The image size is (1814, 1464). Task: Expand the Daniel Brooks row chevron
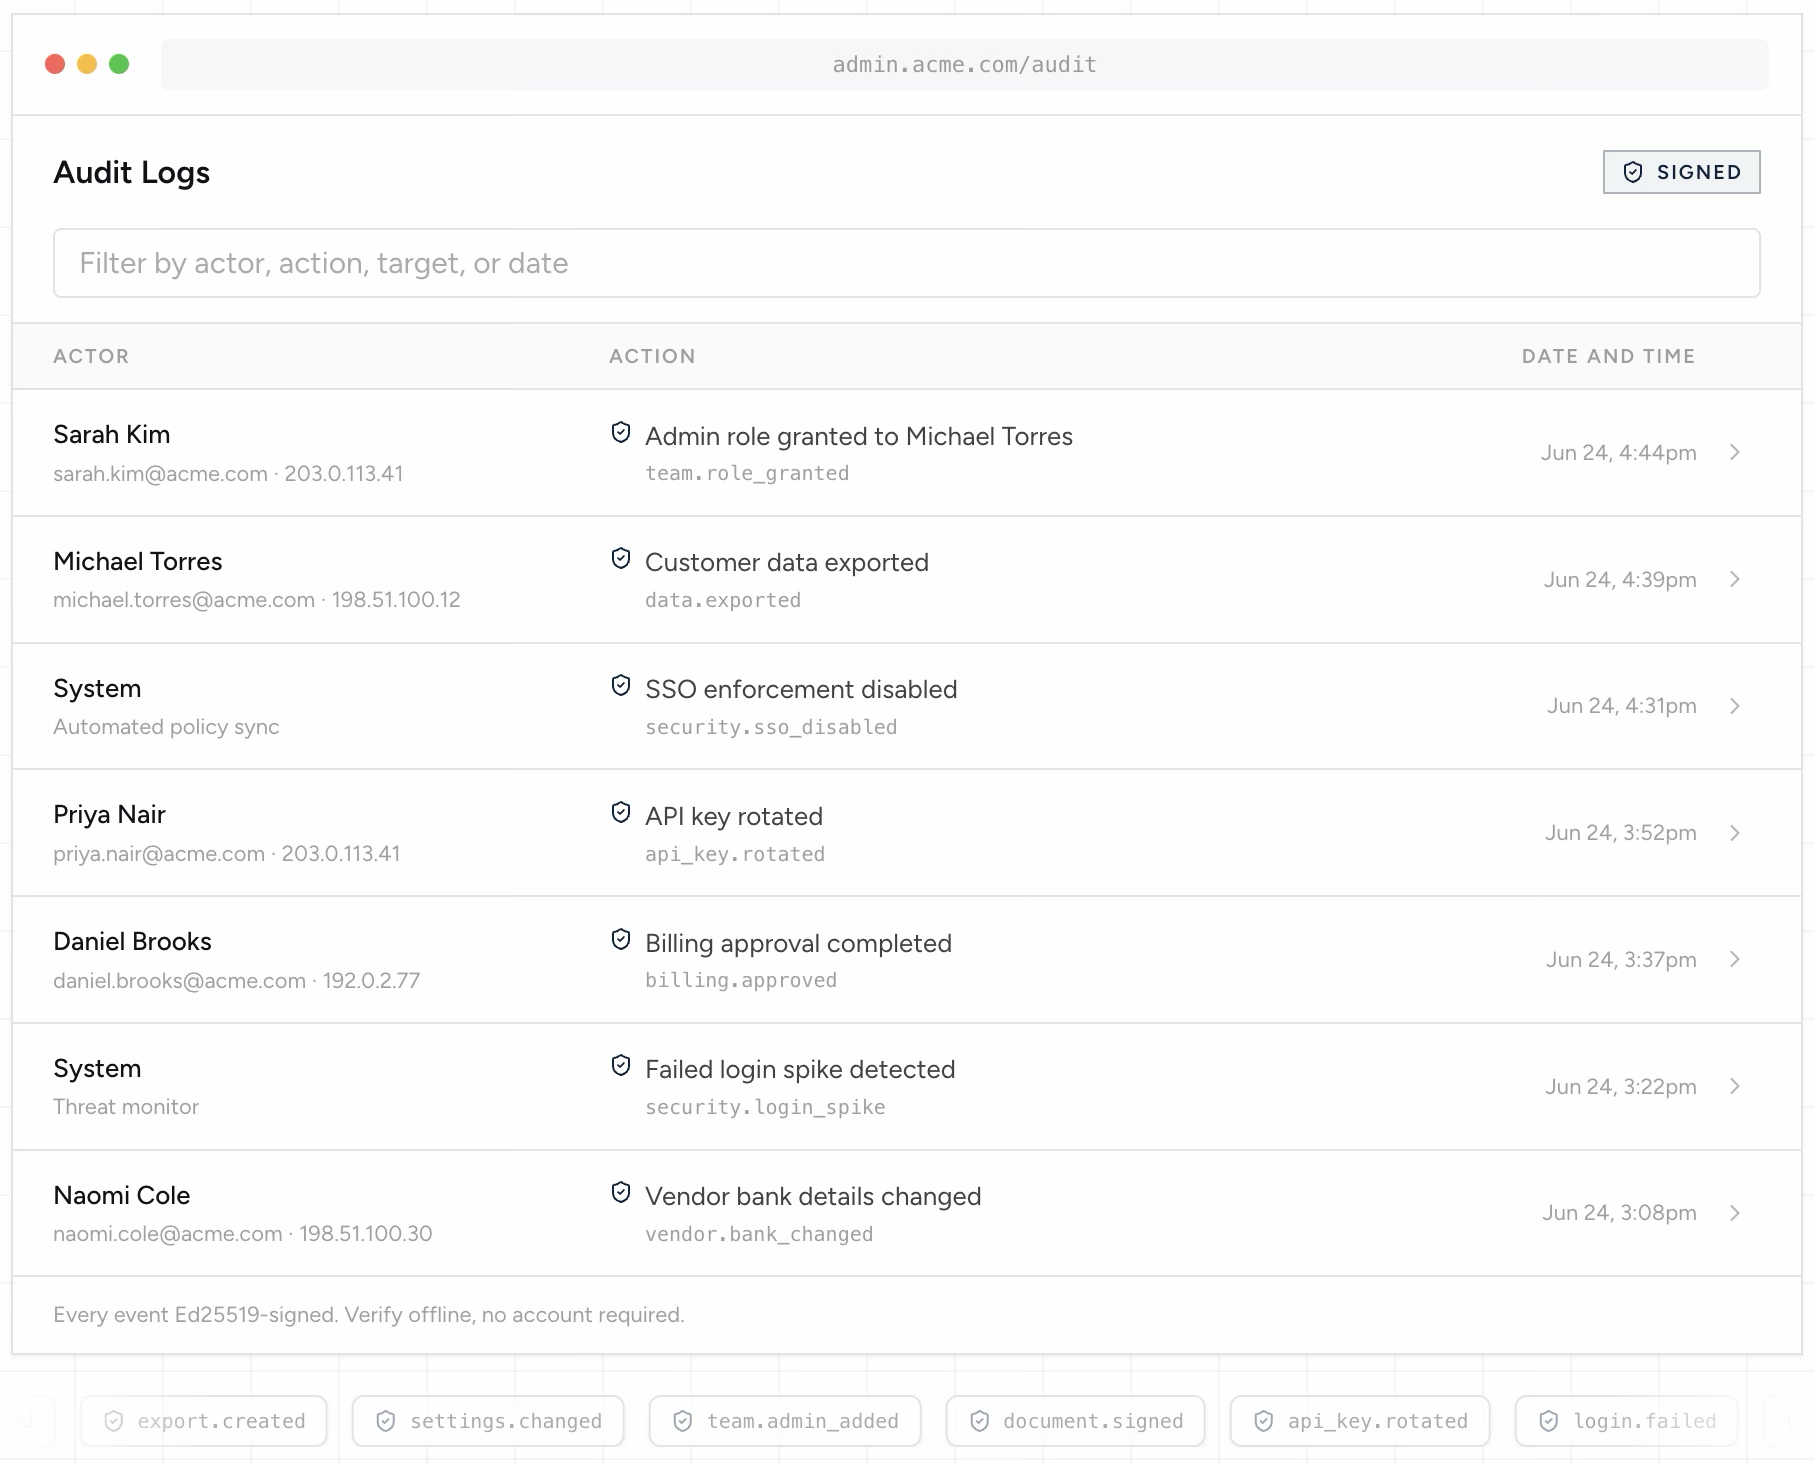[x=1735, y=959]
